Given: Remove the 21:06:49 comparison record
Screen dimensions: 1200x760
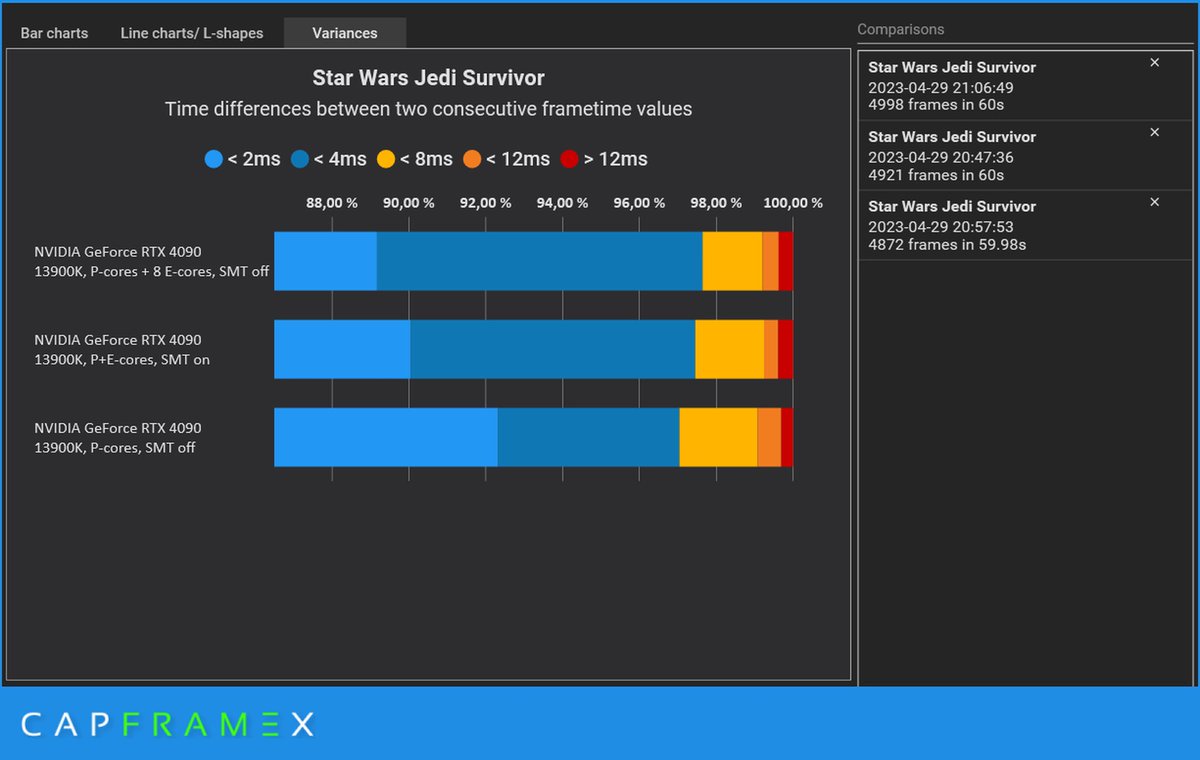Looking at the screenshot, I should (x=1154, y=63).
